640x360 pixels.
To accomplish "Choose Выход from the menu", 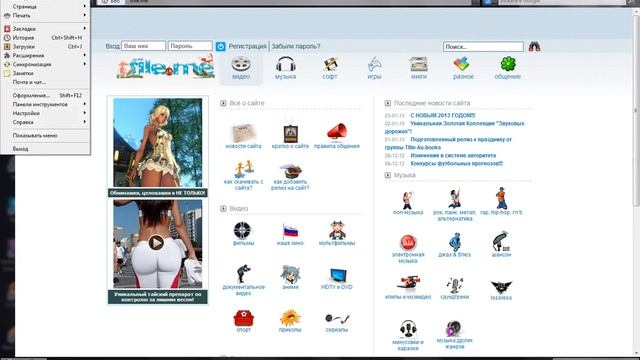I will coord(45,149).
